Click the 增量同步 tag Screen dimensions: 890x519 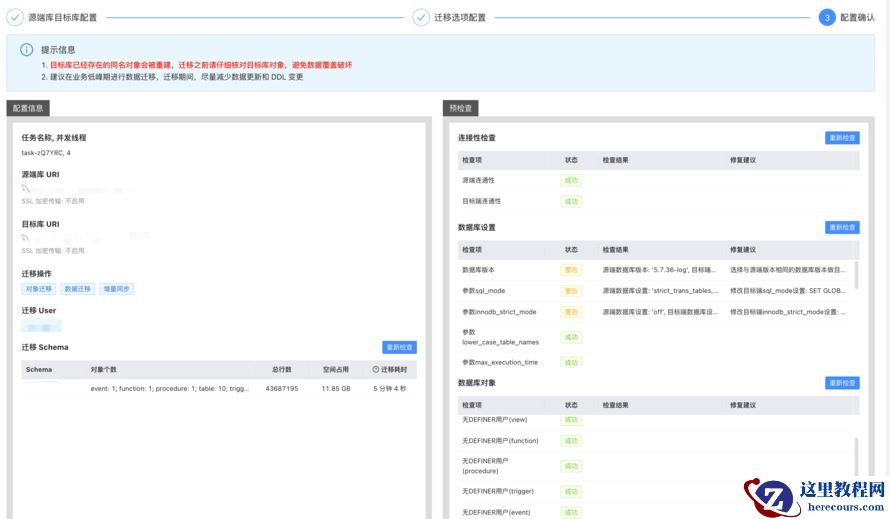pos(117,289)
